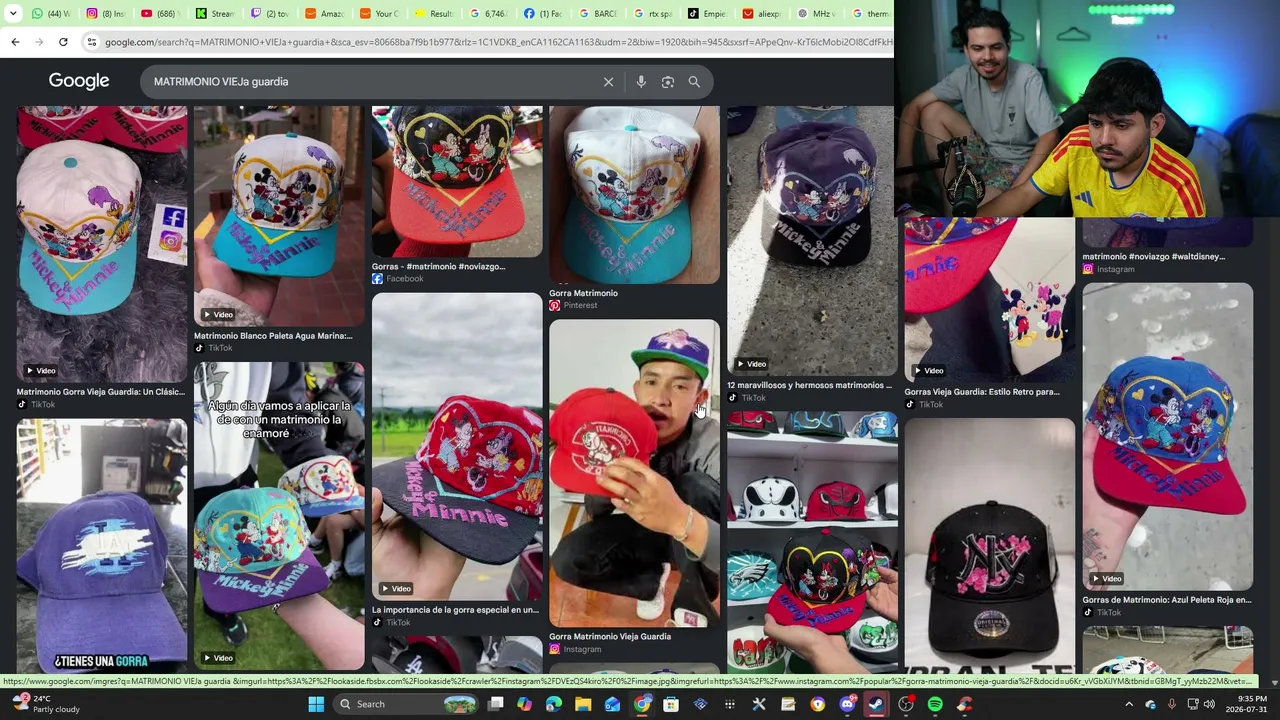This screenshot has height=720, width=1280.
Task: Click the Windows taskbar Search box
Action: click(x=405, y=704)
